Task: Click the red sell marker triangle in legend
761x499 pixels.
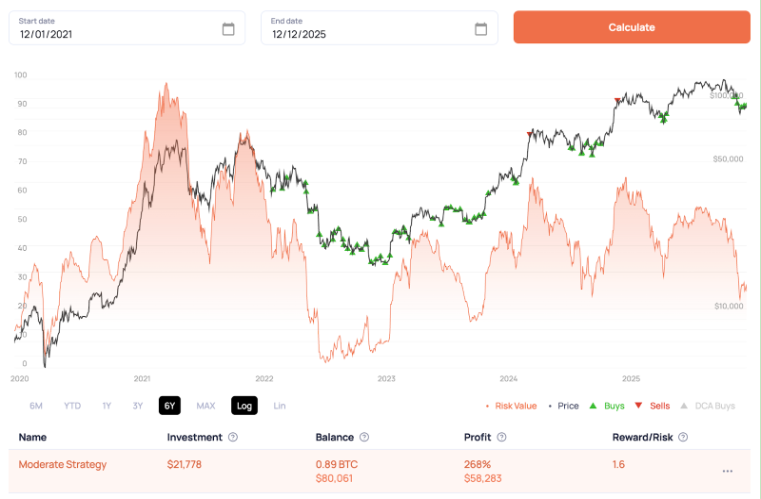Action: (x=639, y=406)
